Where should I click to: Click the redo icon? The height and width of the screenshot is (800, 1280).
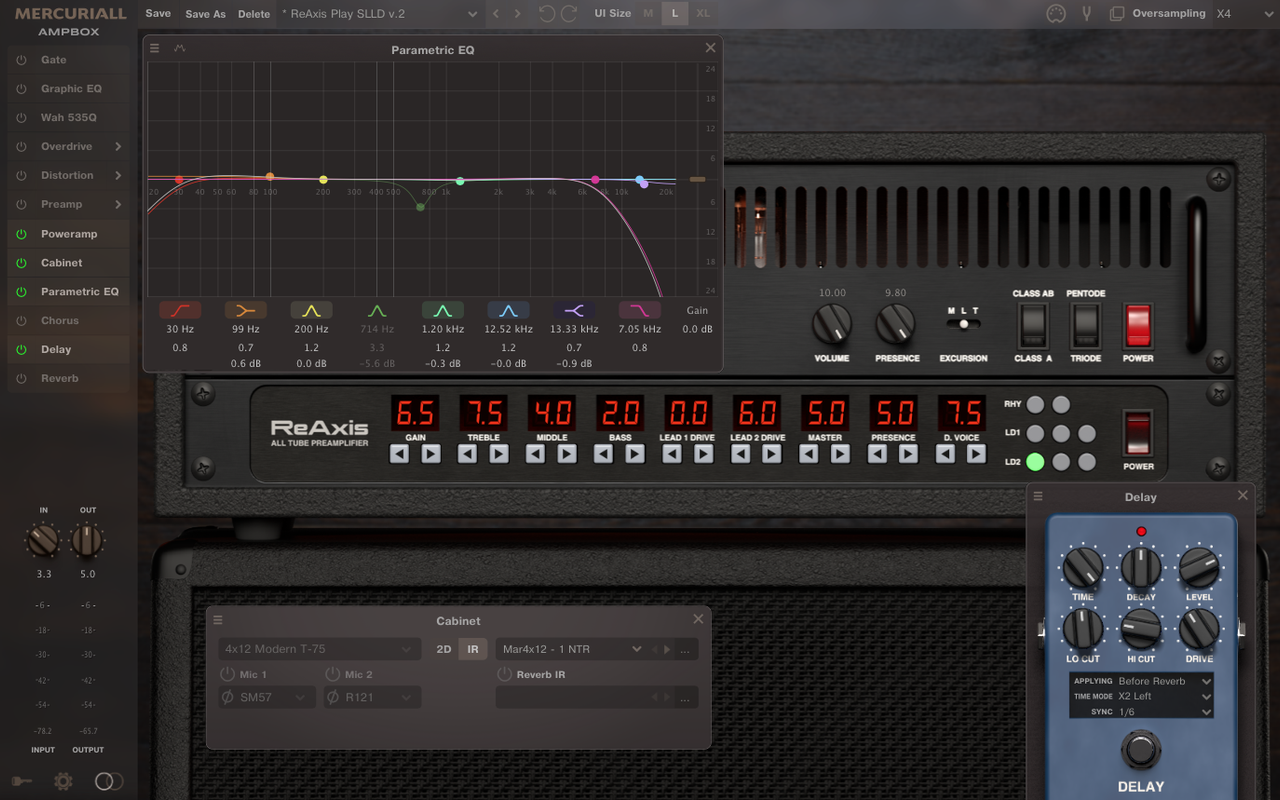coord(569,14)
